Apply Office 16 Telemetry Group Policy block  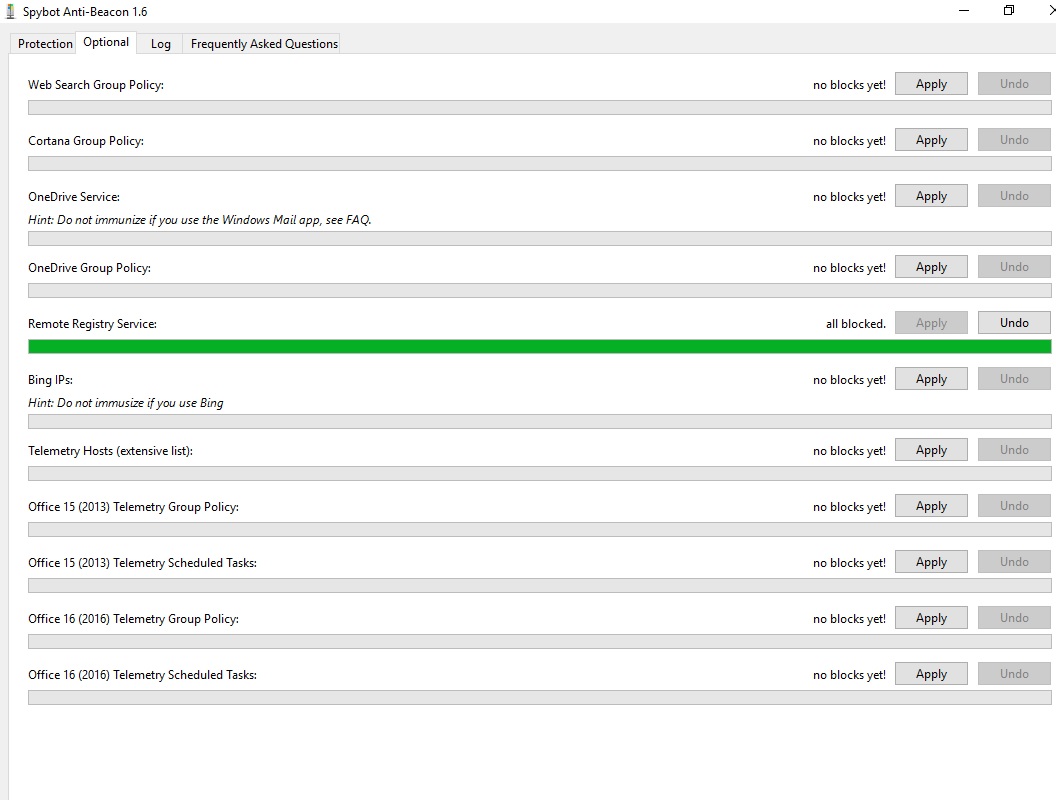[x=931, y=618]
